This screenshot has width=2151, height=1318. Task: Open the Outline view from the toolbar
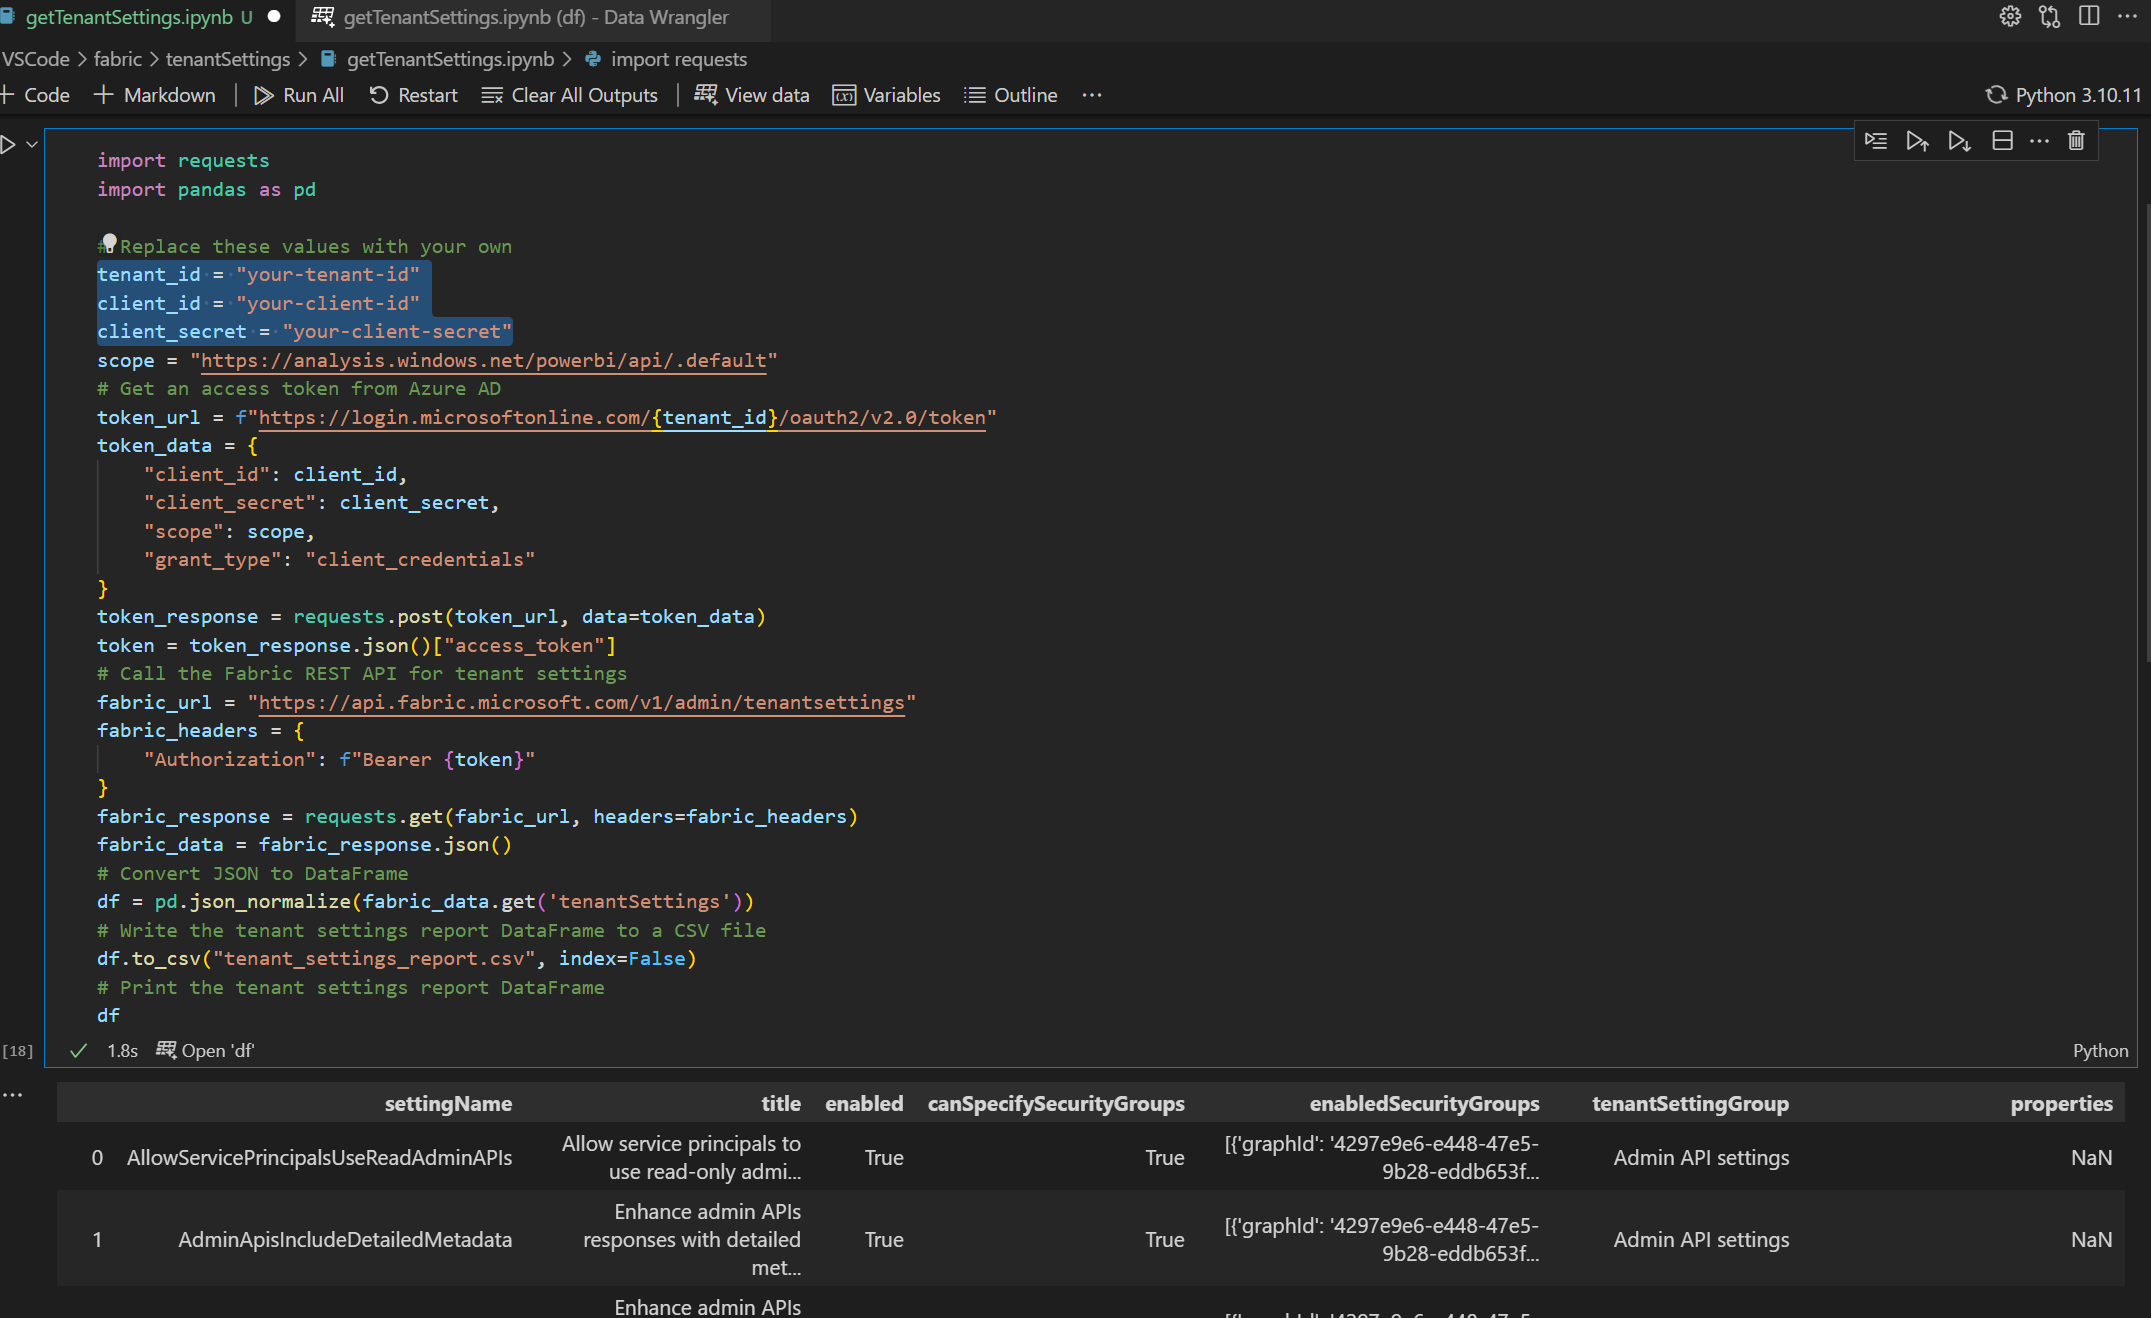[x=1010, y=95]
